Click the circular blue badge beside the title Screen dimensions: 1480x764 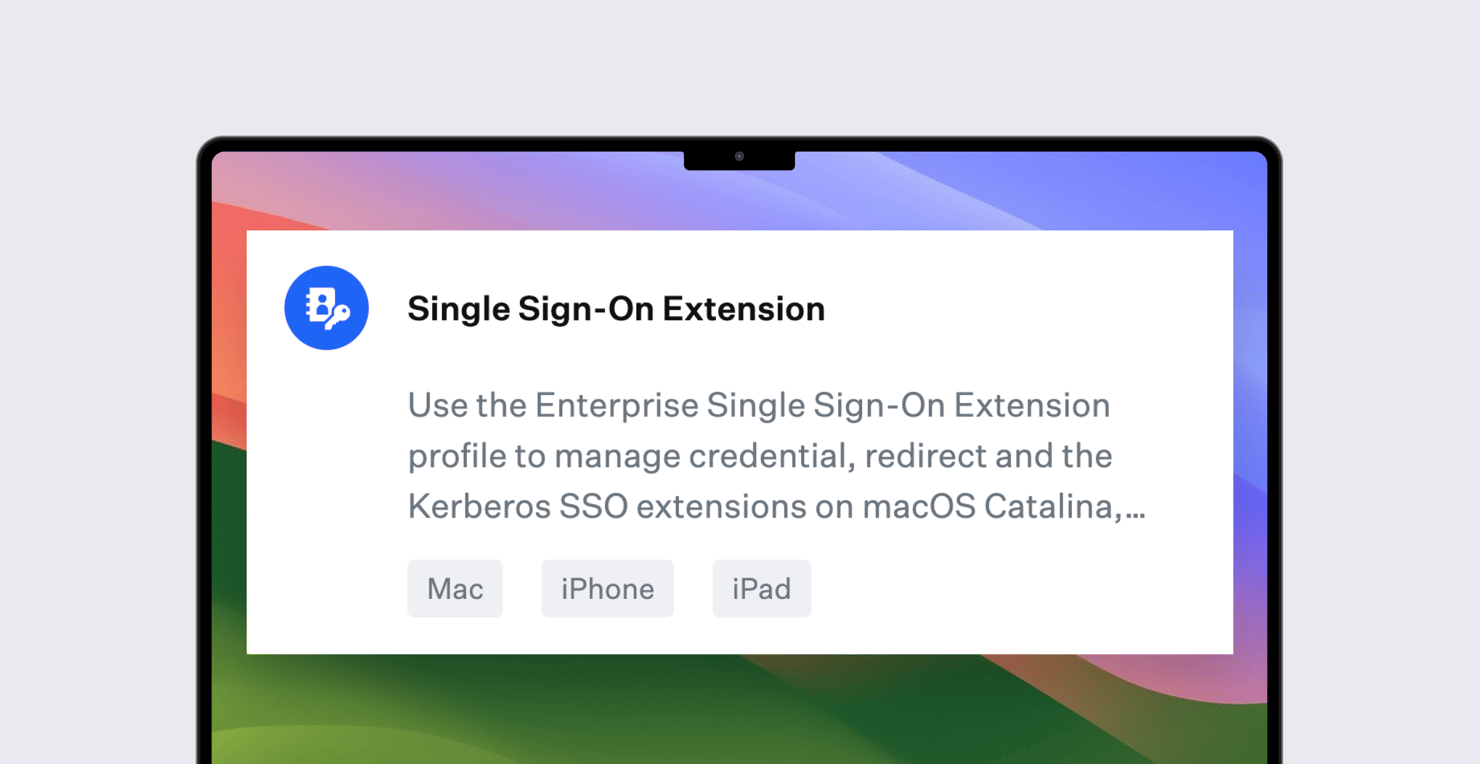click(326, 308)
